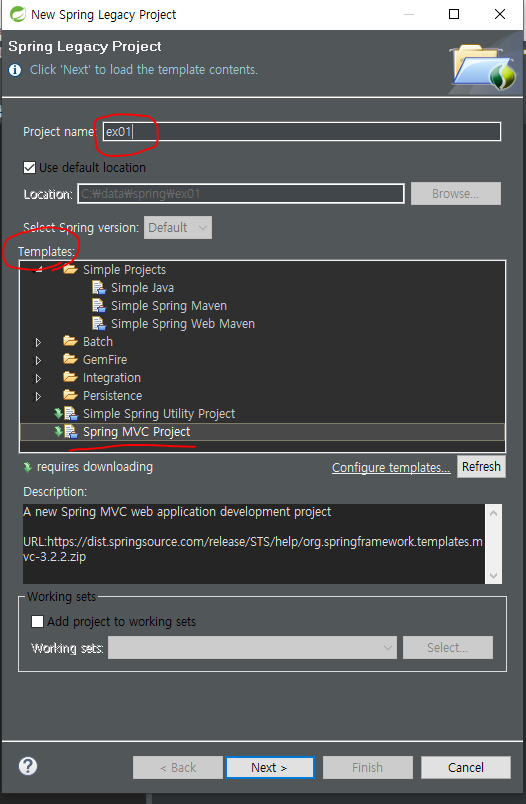Viewport: 526px width, 804px height.
Task: Toggle the Use default location checkbox
Action: pos(30,168)
